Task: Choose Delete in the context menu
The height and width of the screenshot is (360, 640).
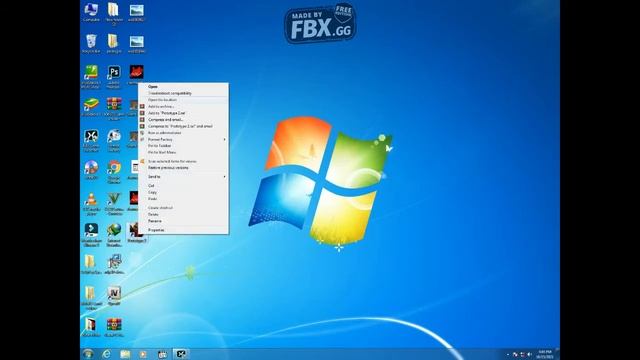Action: tap(183, 214)
